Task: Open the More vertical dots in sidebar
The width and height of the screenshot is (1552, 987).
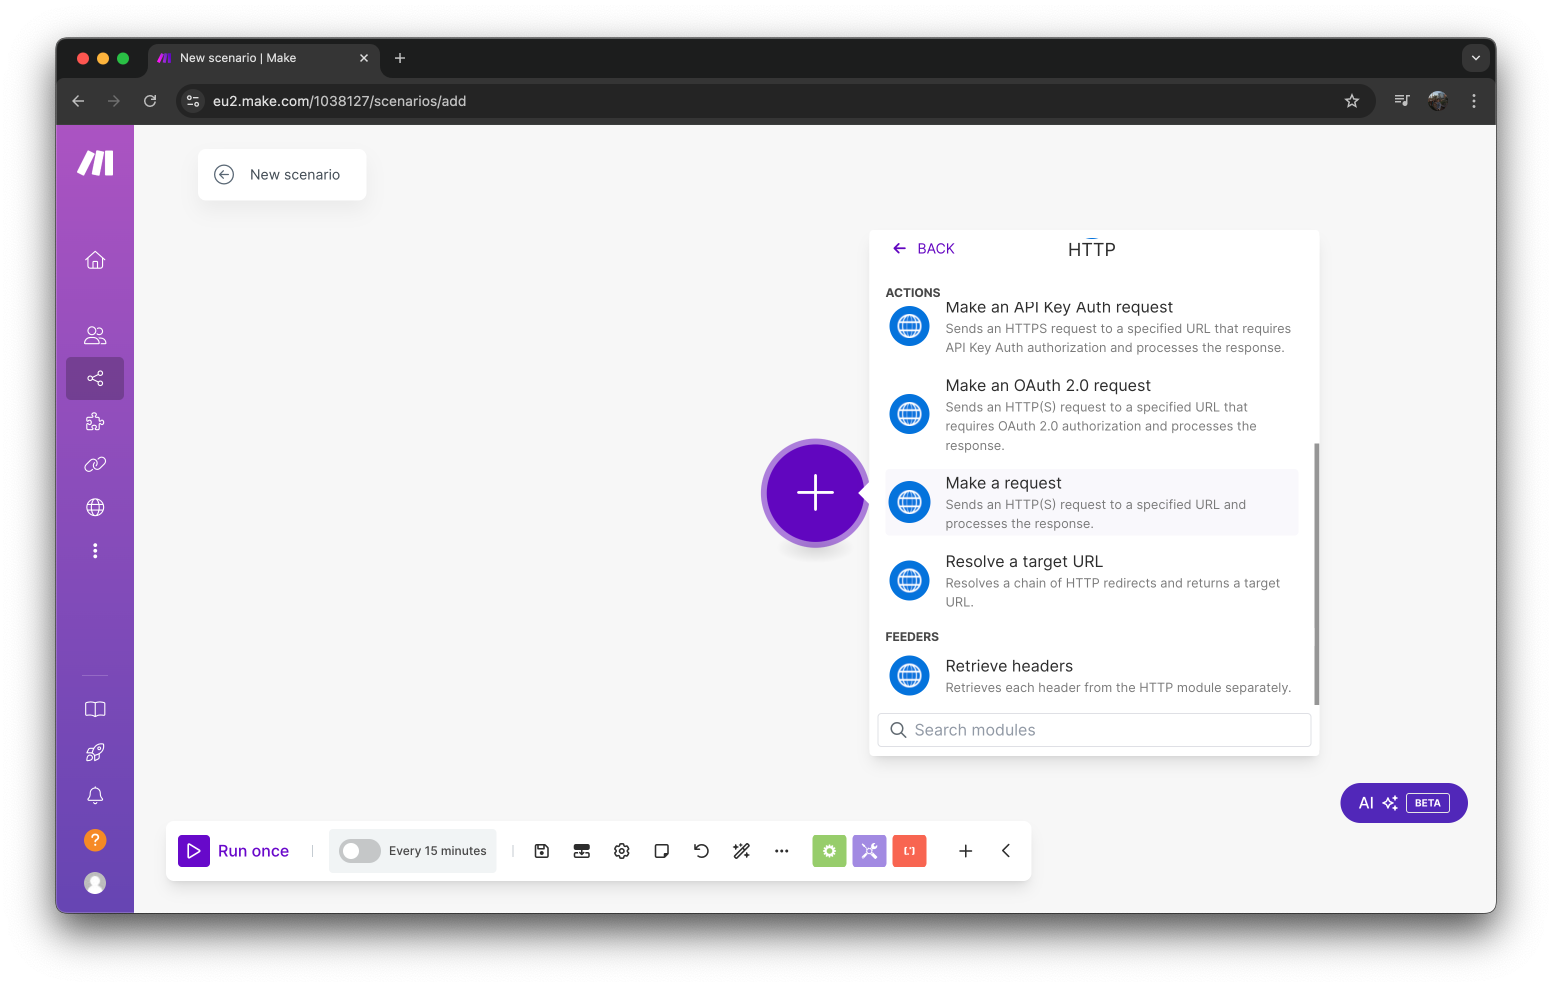Action: point(95,551)
